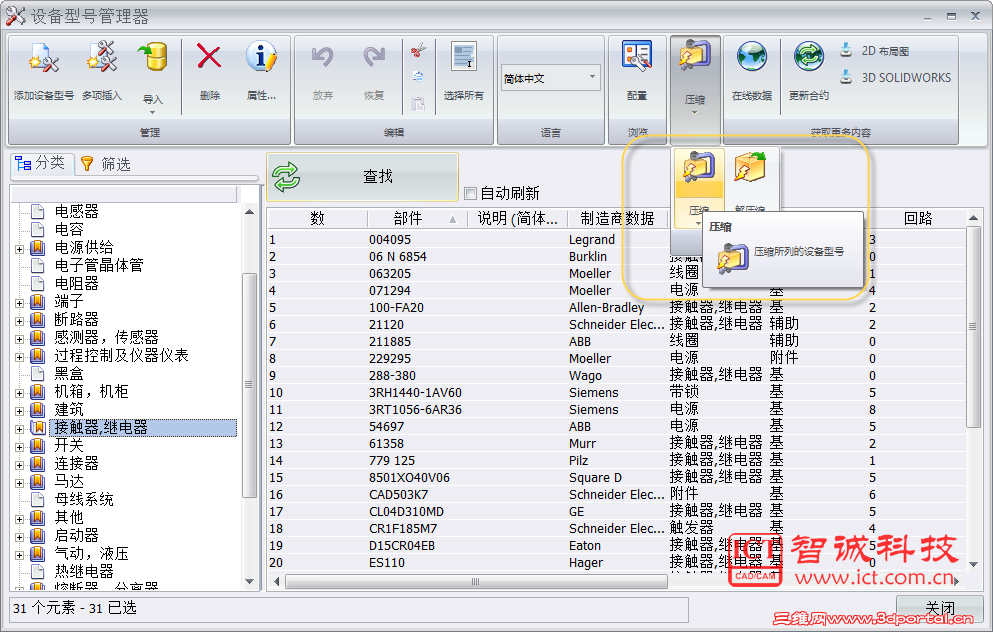Click the small copy icon in 编辑 group
Image resolution: width=993 pixels, height=632 pixels.
pos(418,77)
